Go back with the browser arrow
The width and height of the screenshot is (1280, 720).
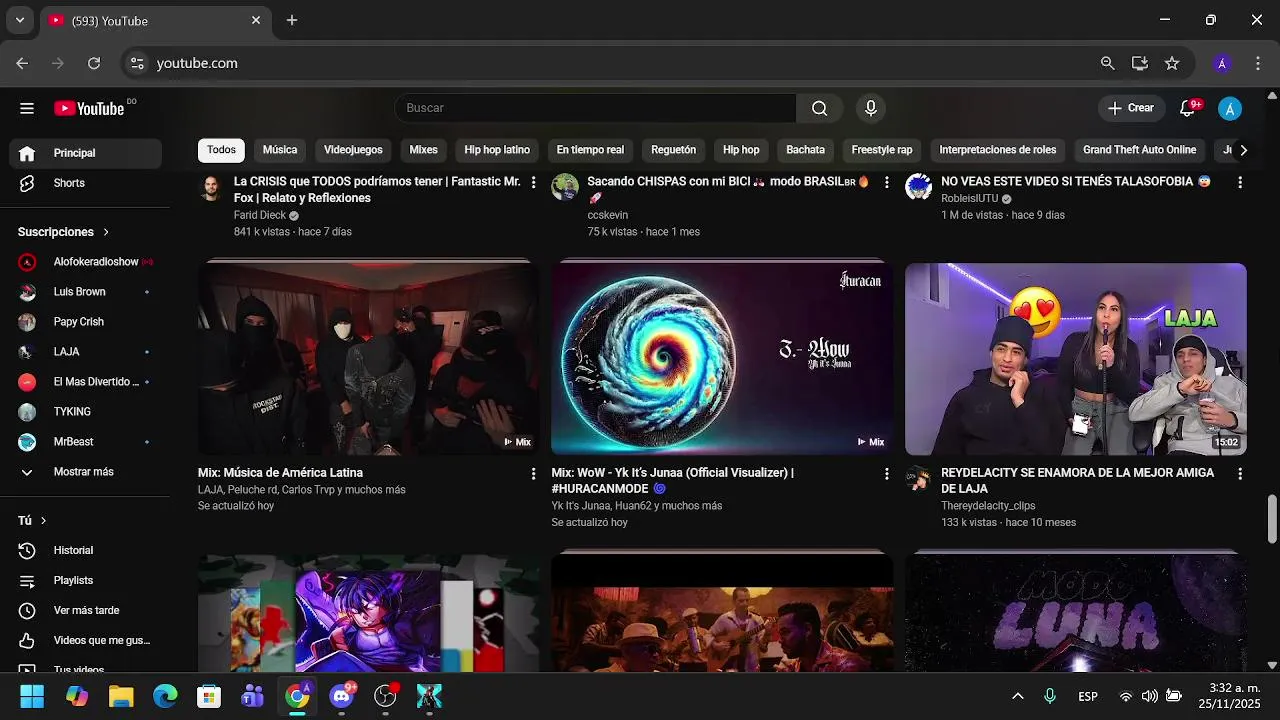[22, 63]
